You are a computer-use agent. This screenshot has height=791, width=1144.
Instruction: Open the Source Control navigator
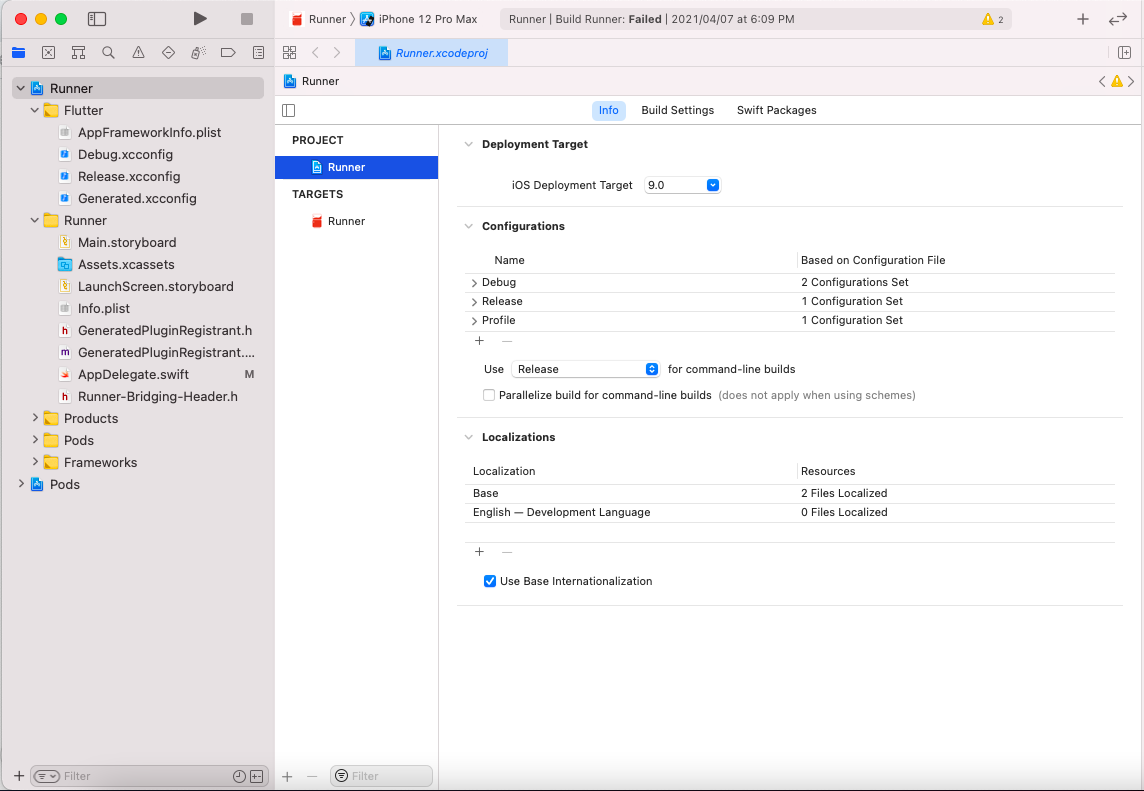point(48,53)
